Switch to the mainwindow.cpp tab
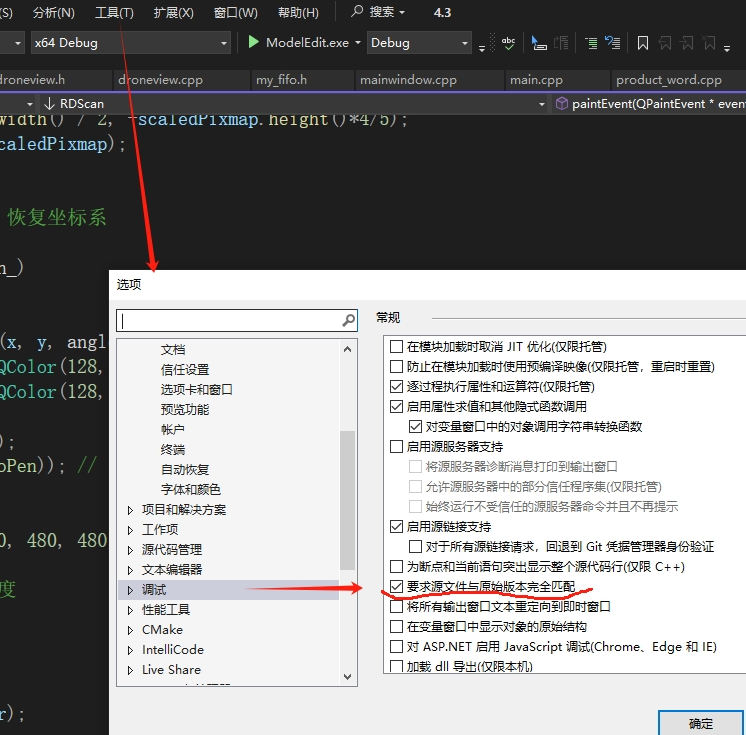This screenshot has height=735, width=746. point(407,80)
